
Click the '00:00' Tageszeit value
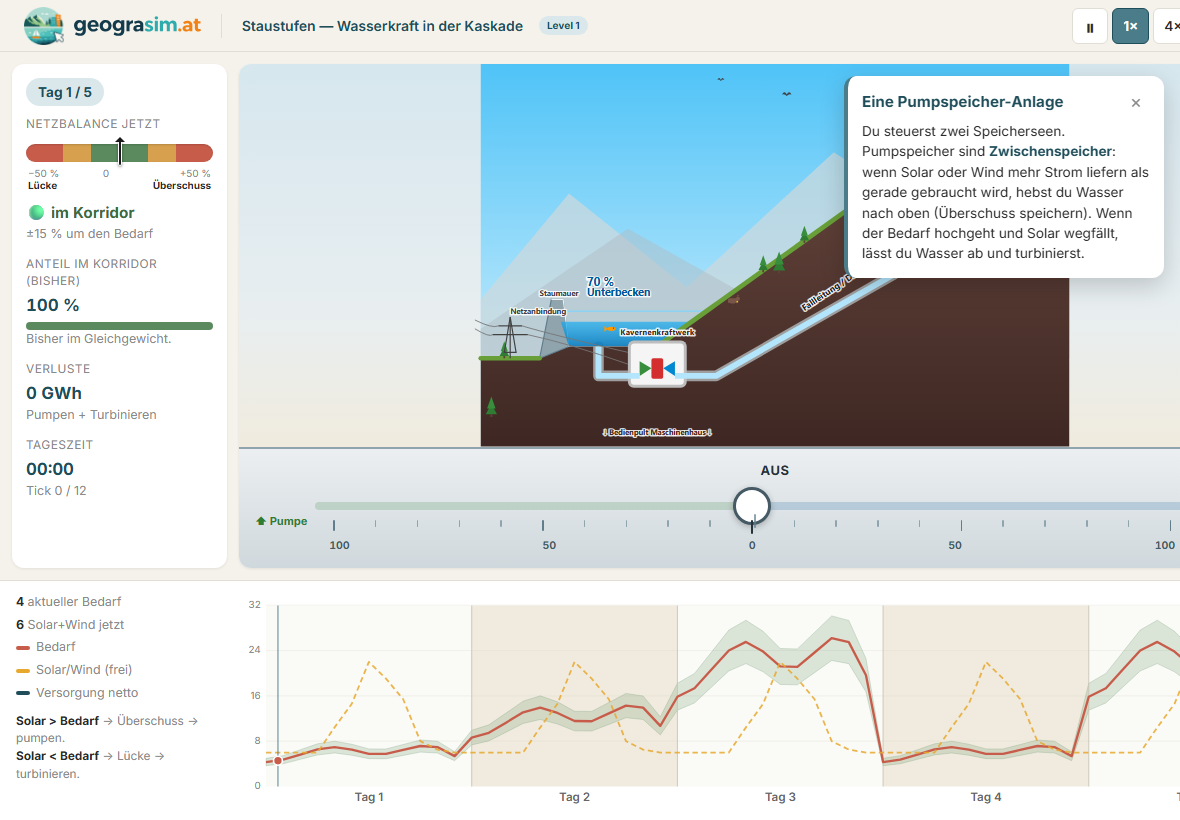coord(50,469)
